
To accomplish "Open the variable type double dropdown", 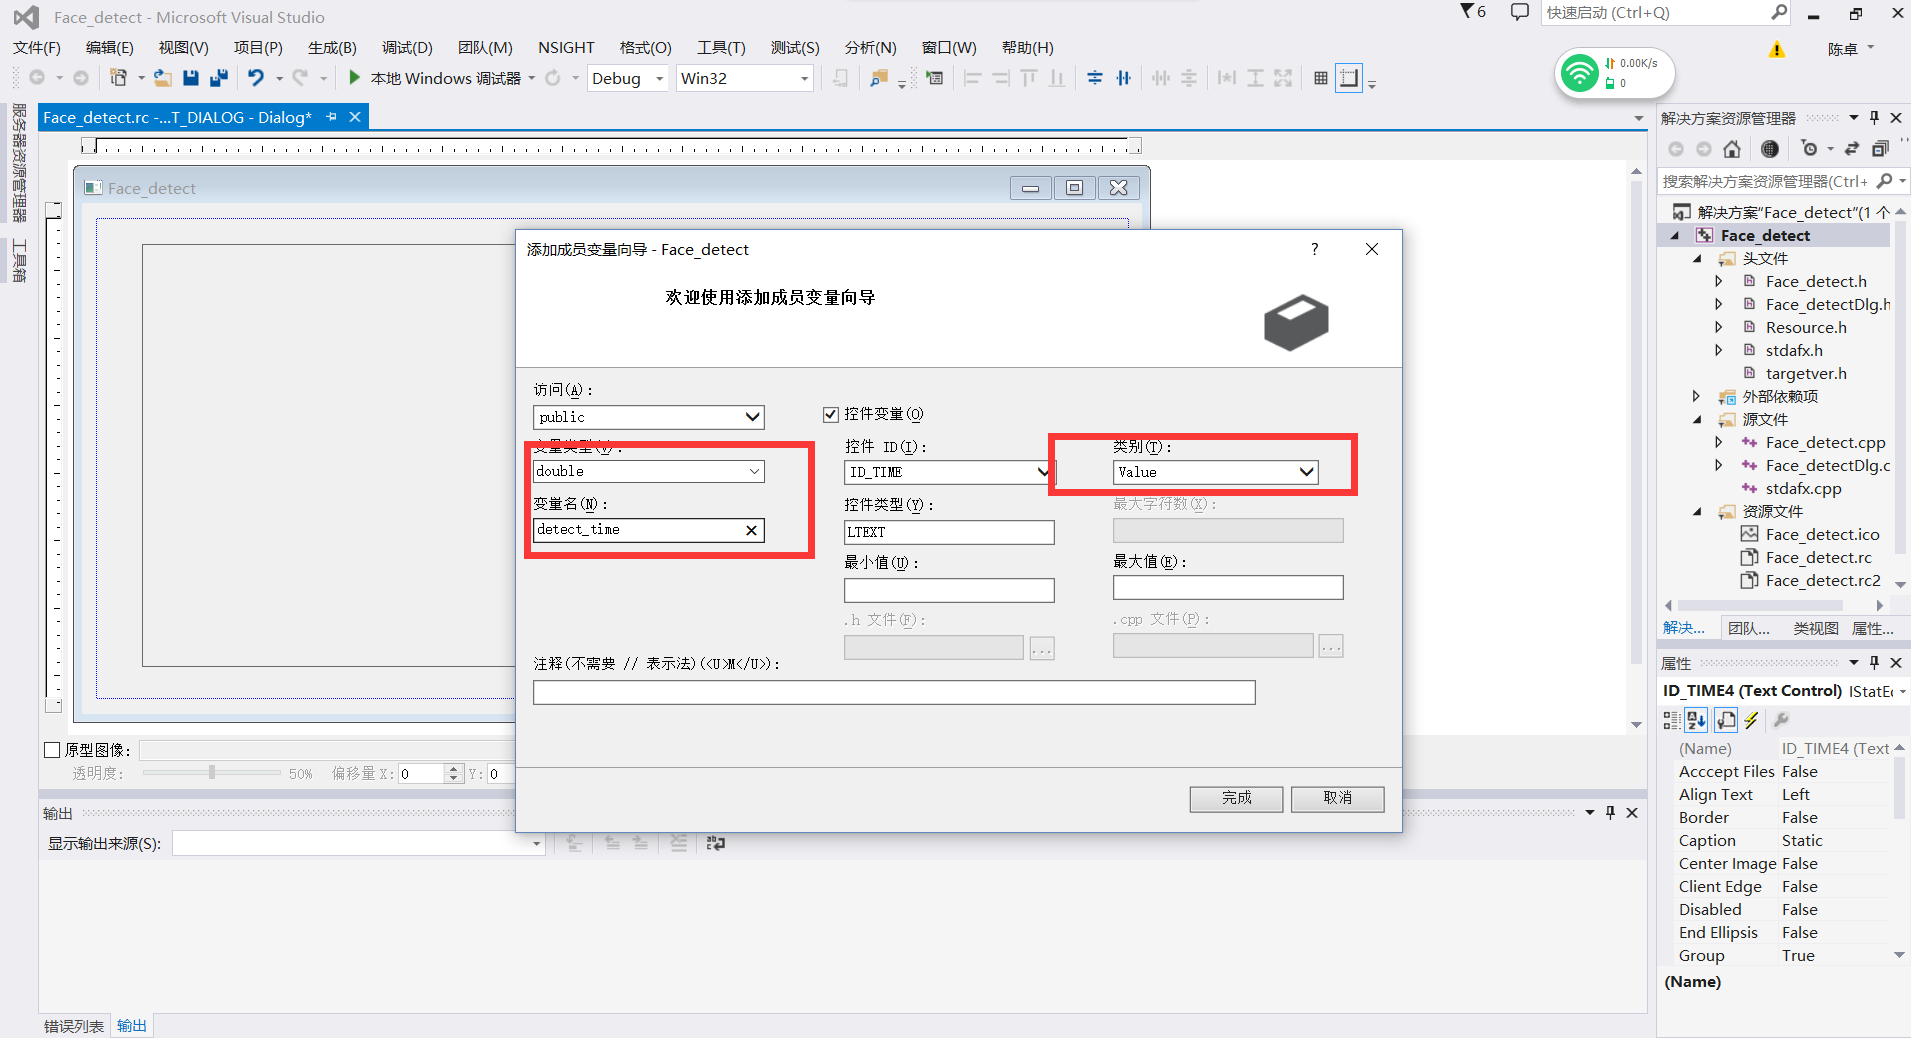I will (754, 471).
